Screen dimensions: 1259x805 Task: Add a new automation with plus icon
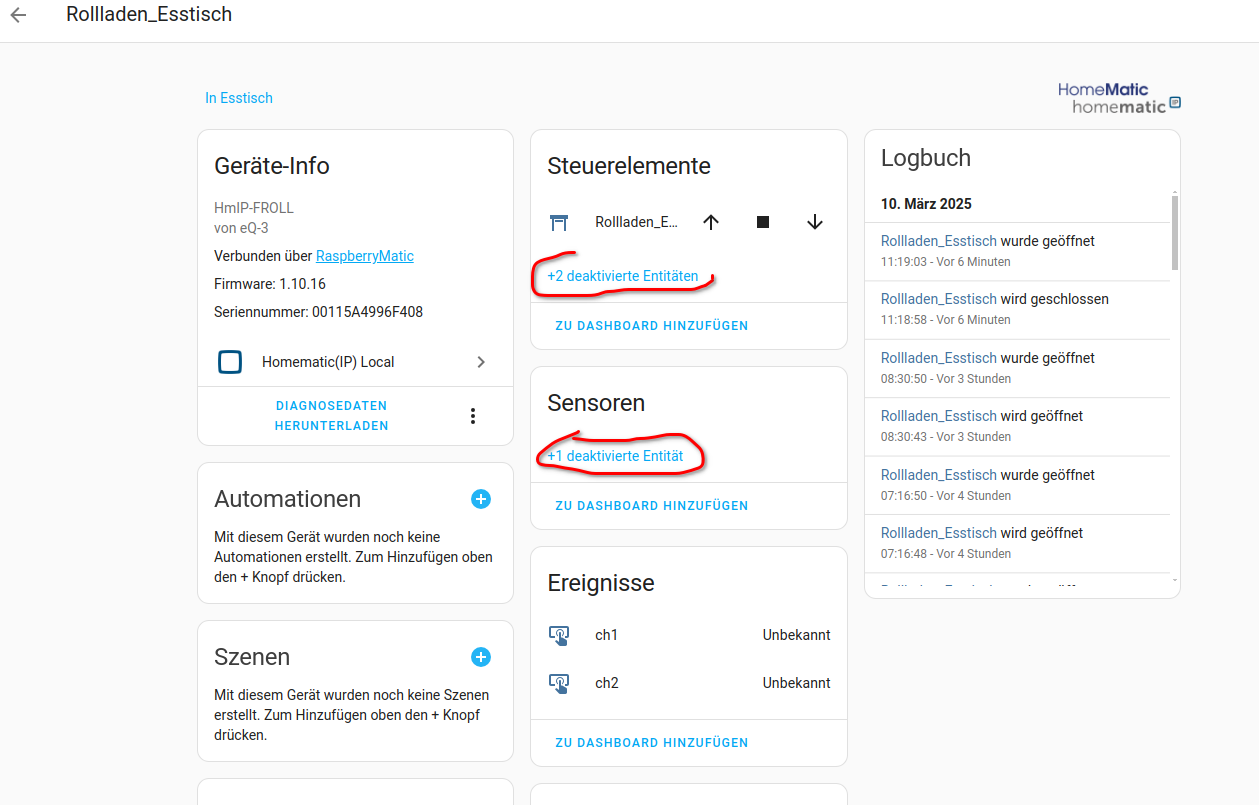click(x=481, y=498)
